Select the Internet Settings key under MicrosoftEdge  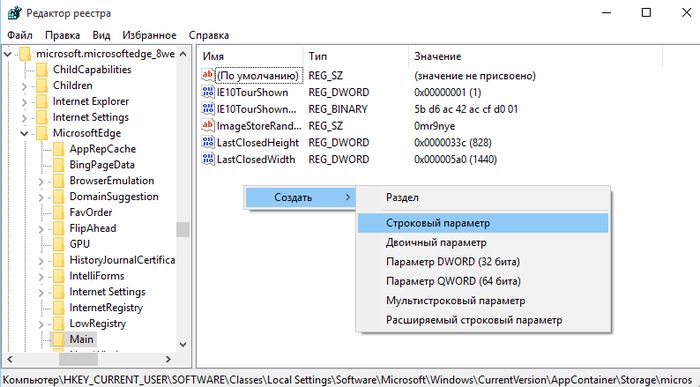(x=108, y=292)
